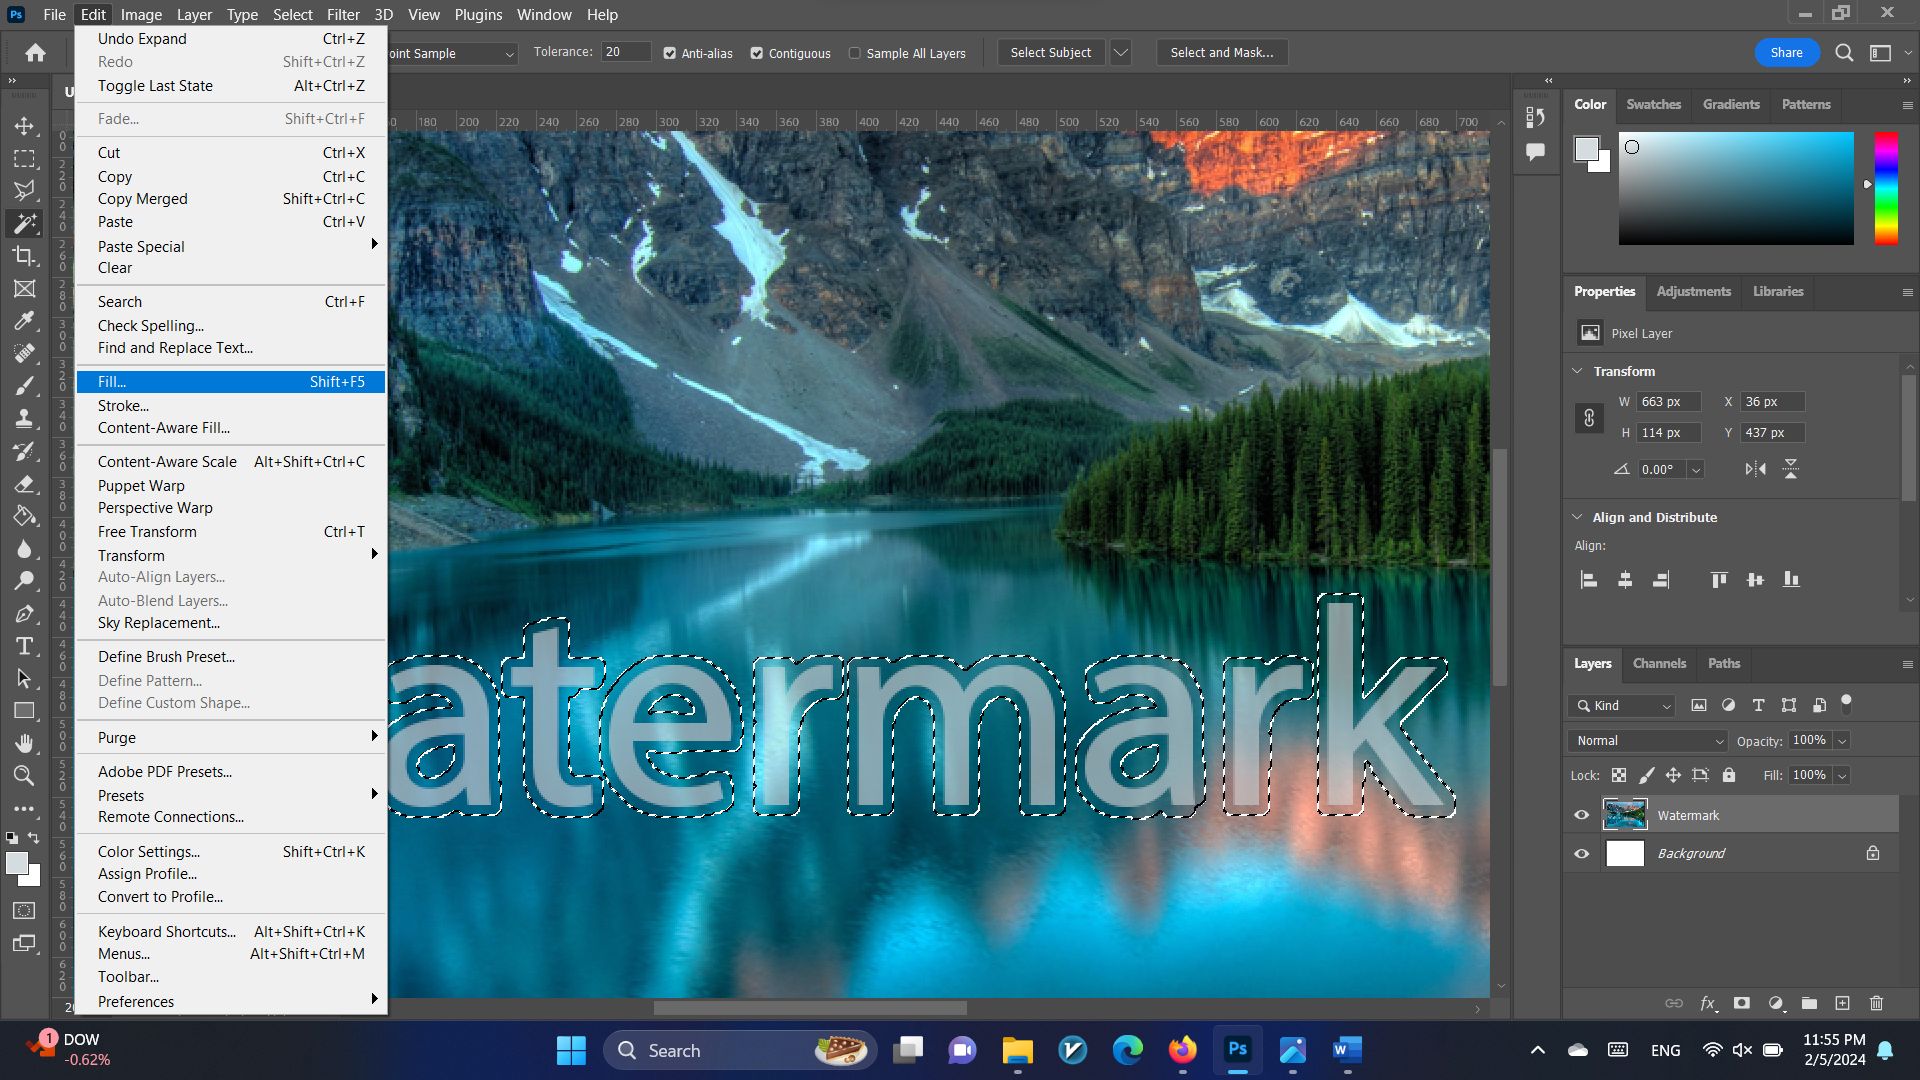Select the Crop tool

(24, 256)
